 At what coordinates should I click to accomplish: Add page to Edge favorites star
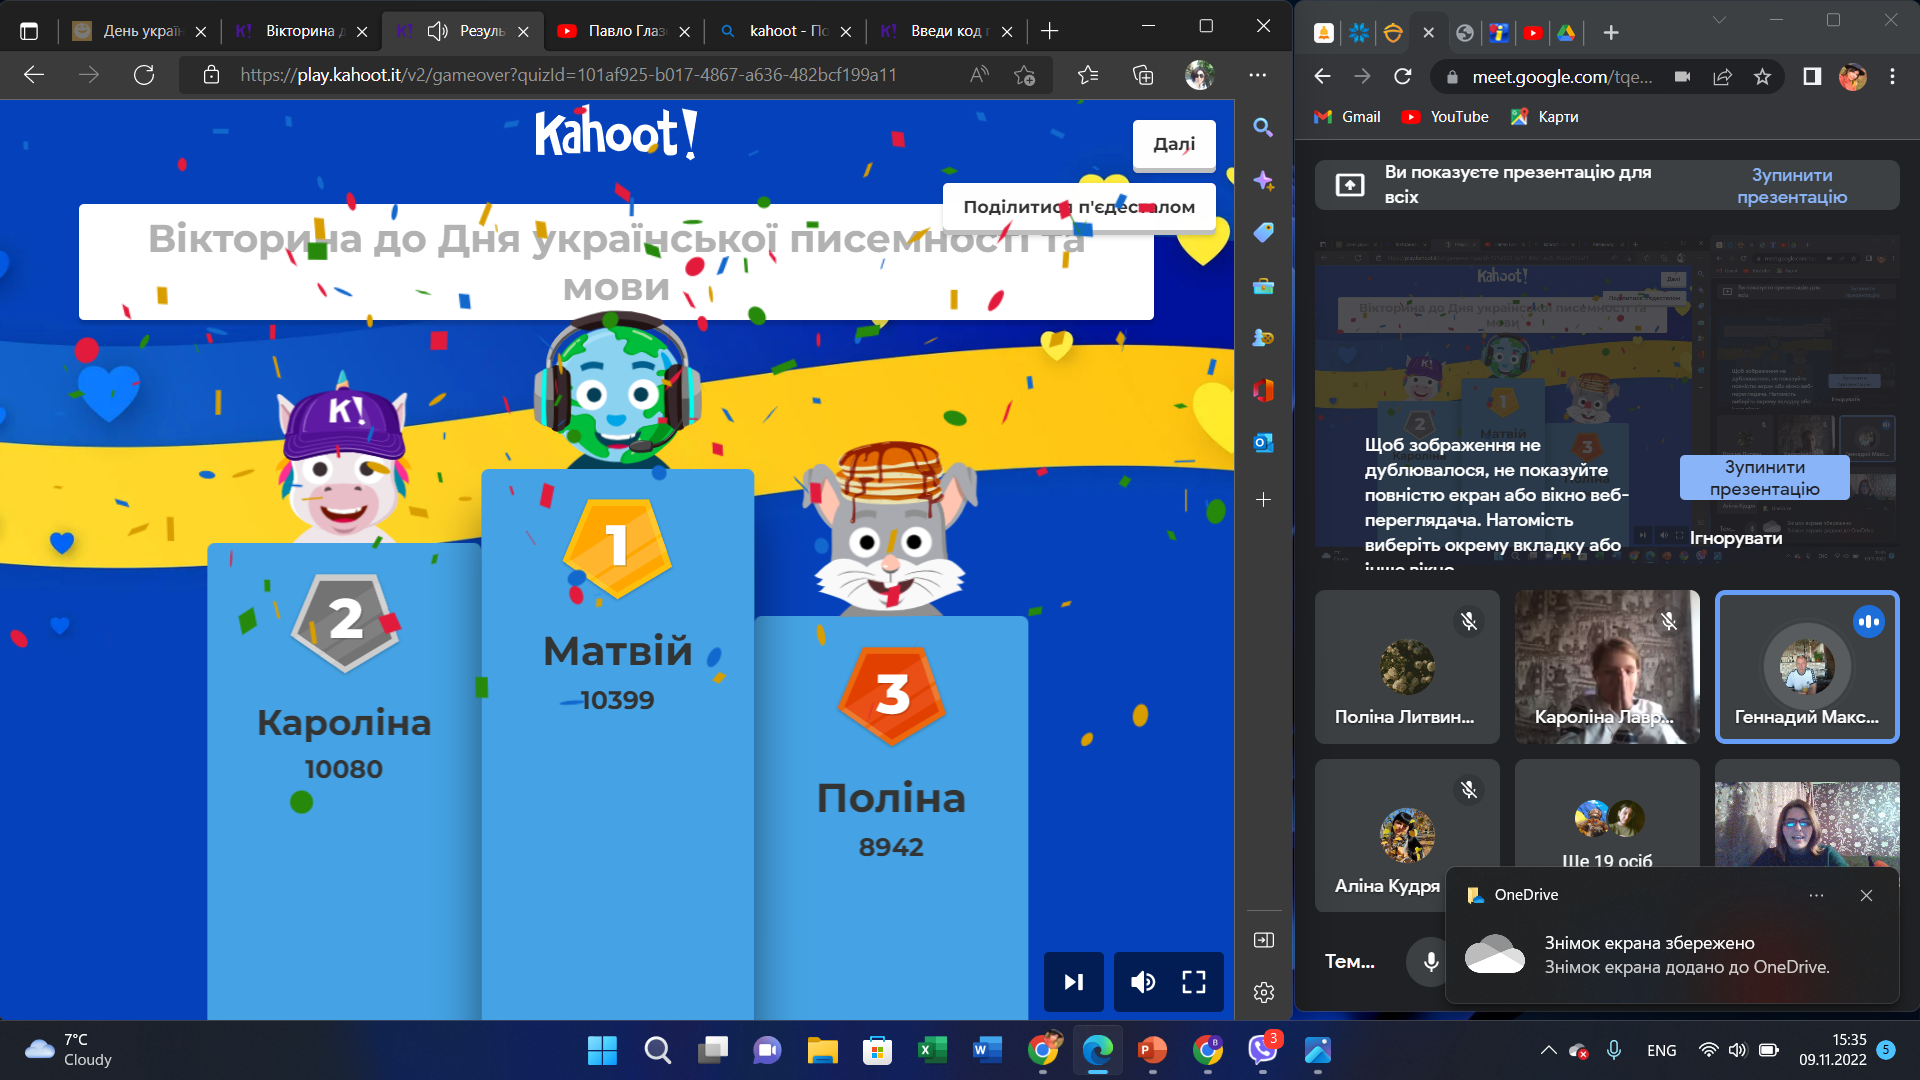coord(1024,75)
